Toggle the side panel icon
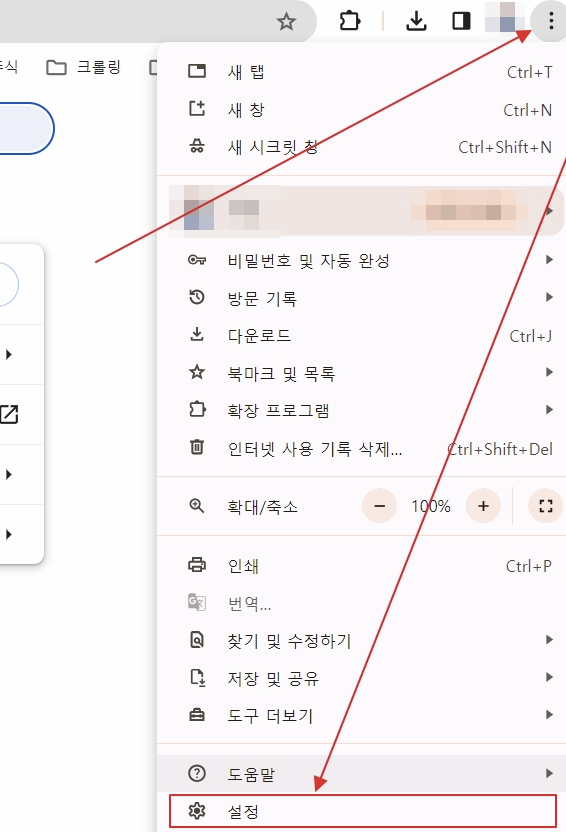Viewport: 566px width, 832px height. pos(461,21)
